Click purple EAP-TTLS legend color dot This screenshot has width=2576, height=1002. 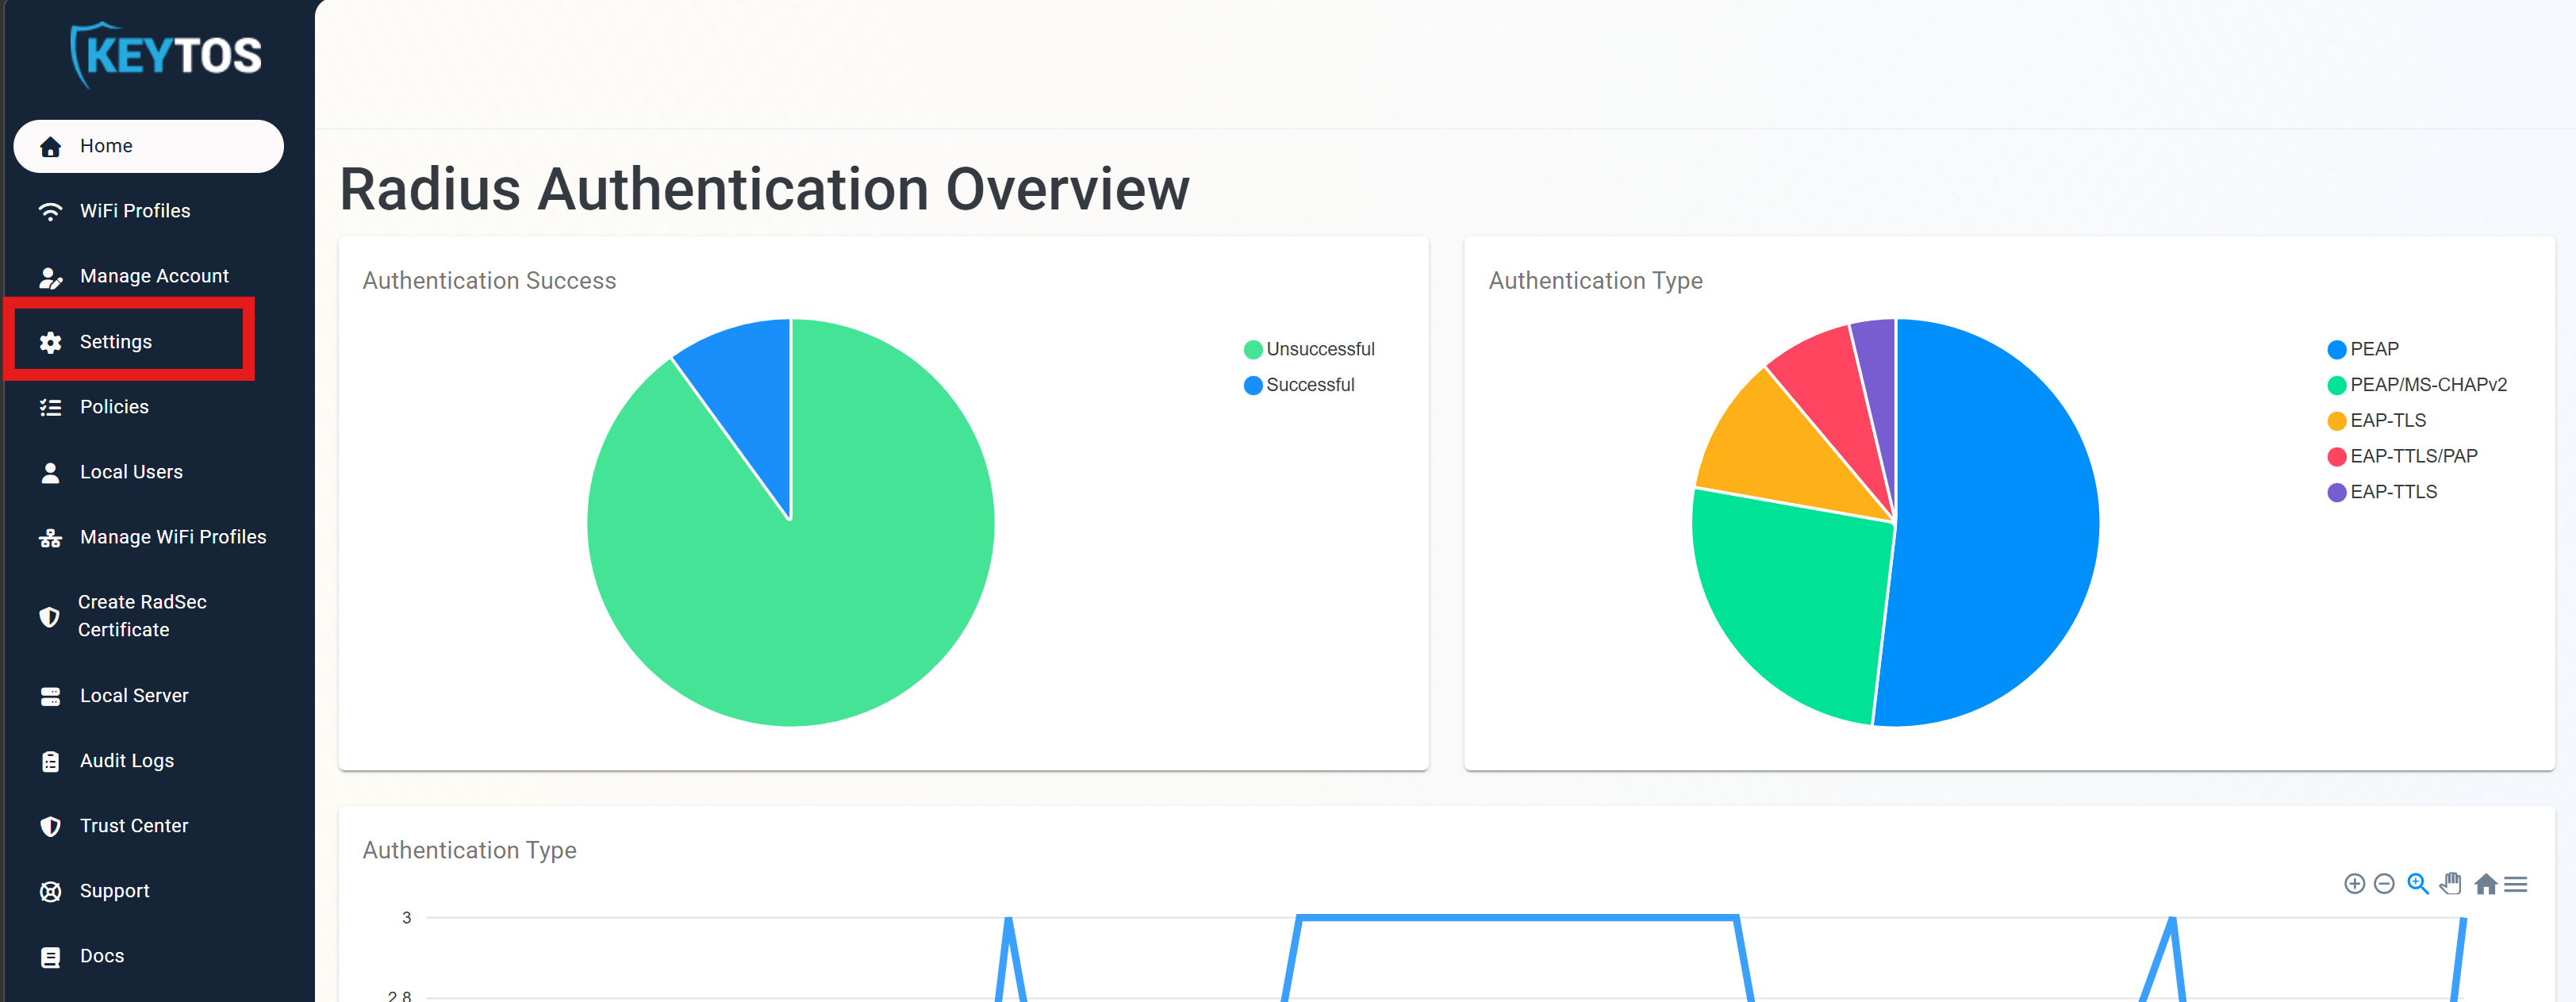coord(2337,493)
